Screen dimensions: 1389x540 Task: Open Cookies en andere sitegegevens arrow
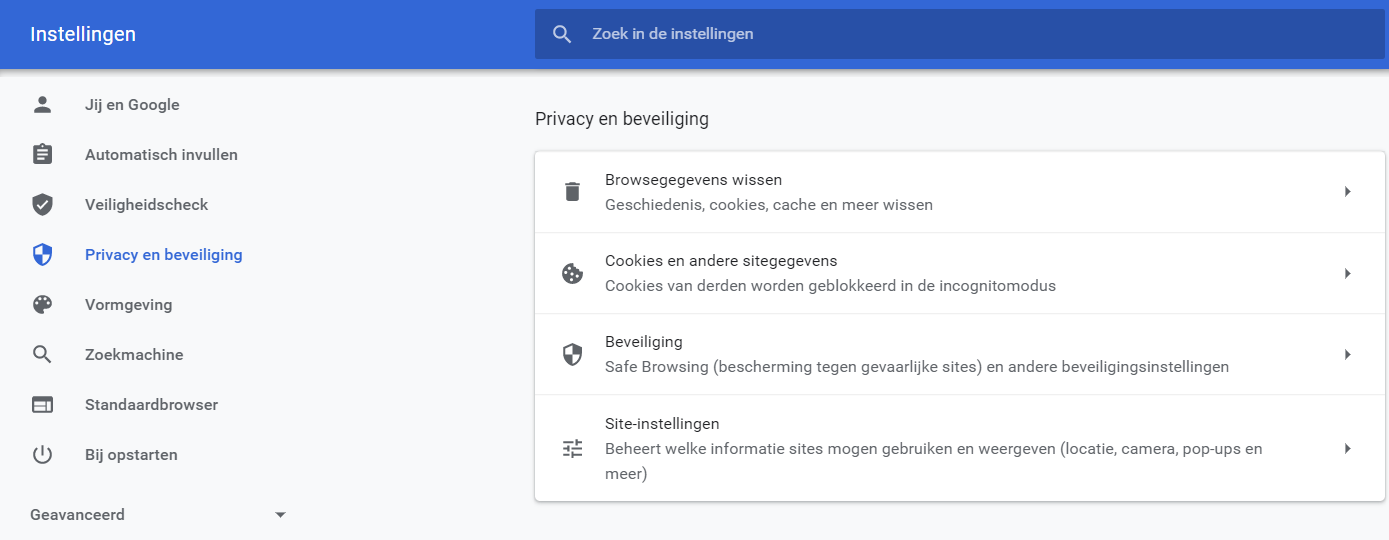point(1348,273)
